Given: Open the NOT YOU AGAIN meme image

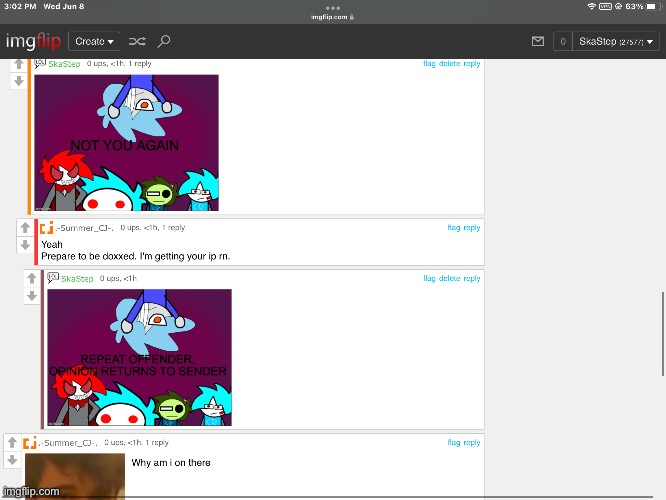Looking at the screenshot, I should [127, 143].
